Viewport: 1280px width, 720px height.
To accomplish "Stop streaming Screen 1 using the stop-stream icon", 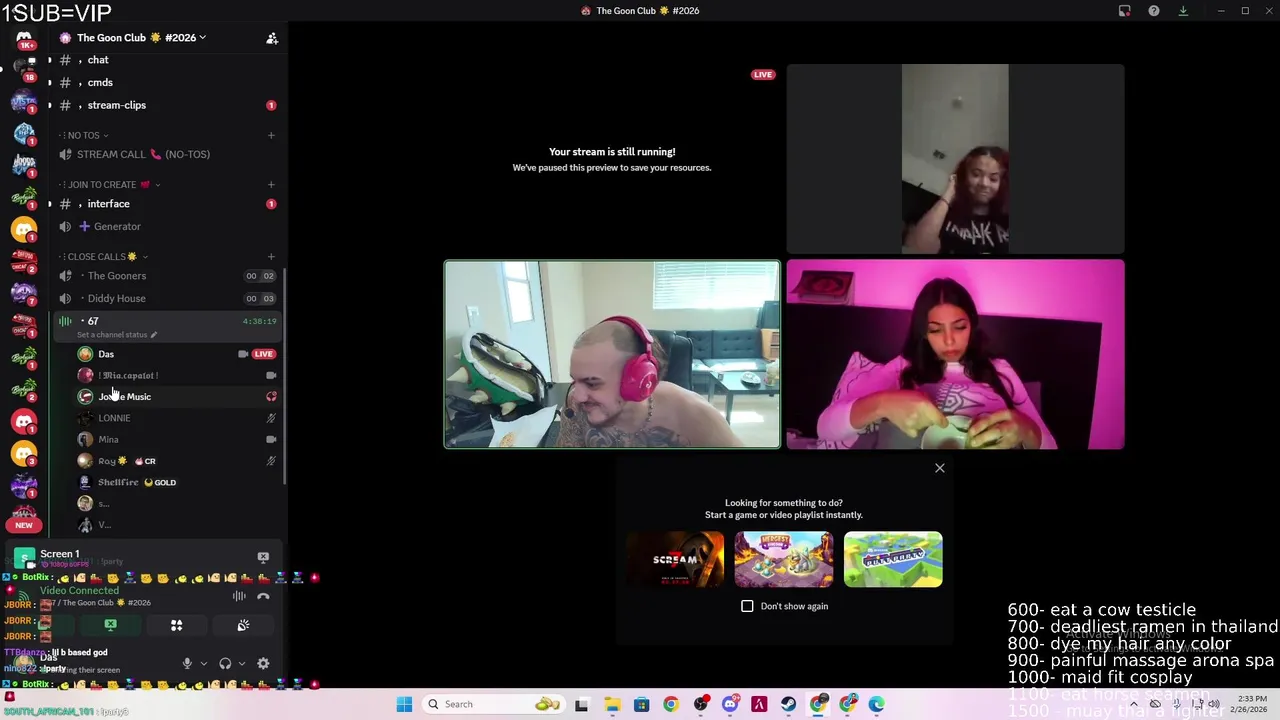I will pos(263,557).
